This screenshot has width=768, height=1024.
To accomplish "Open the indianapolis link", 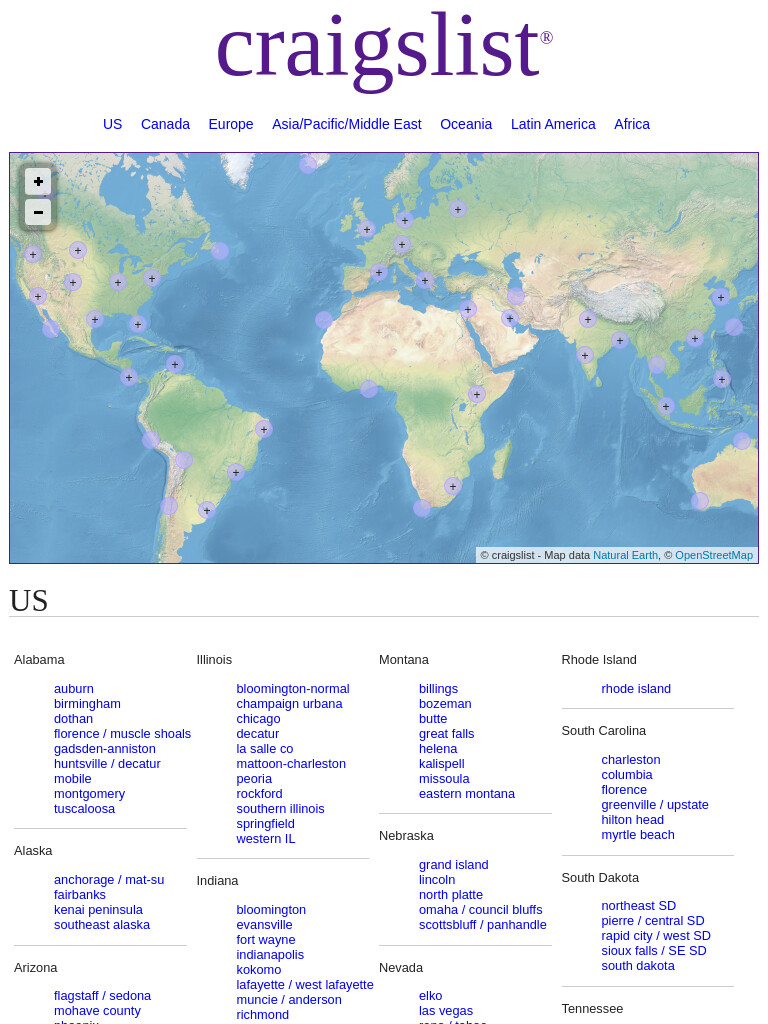I will (x=270, y=955).
